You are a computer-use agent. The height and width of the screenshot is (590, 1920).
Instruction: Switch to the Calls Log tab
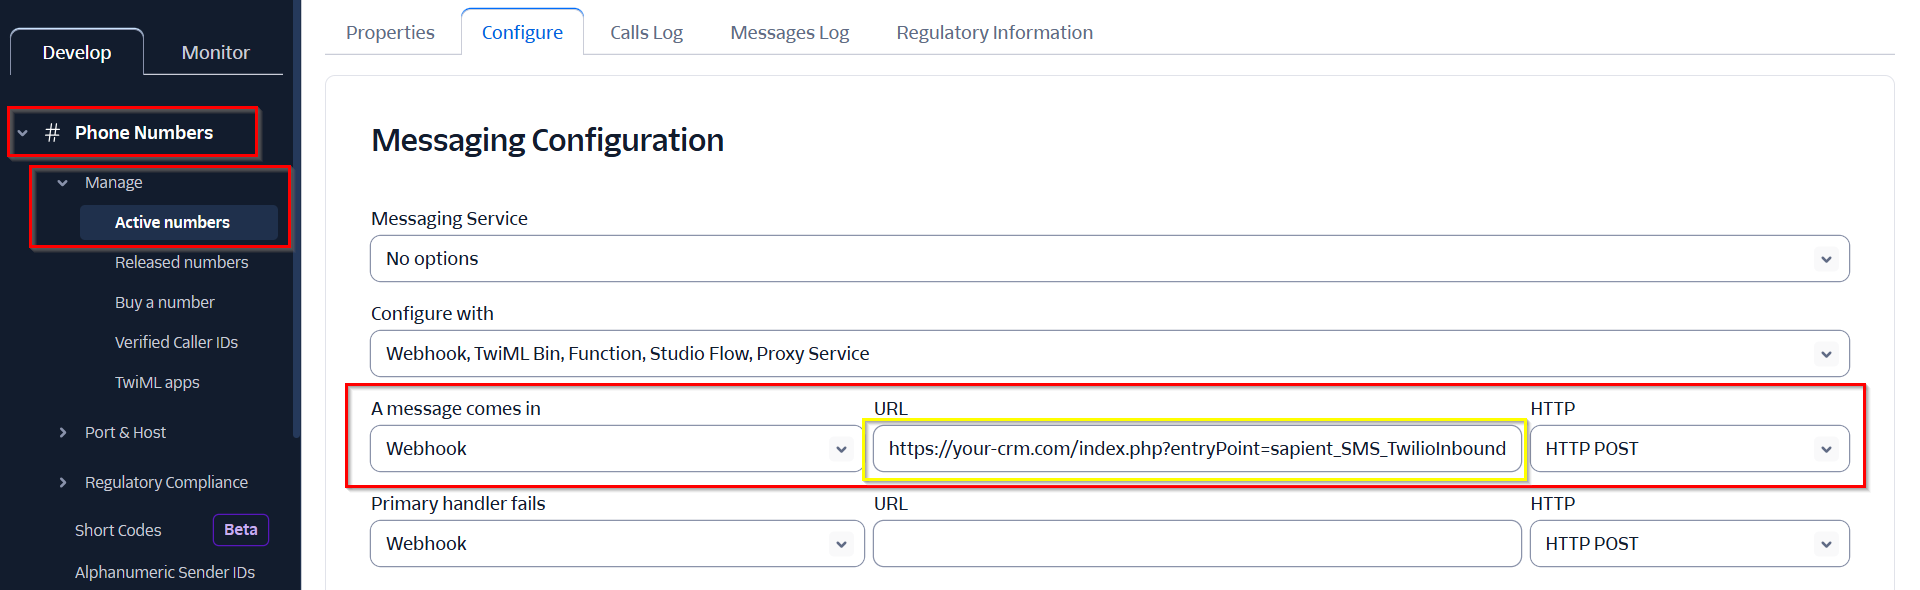coord(646,32)
